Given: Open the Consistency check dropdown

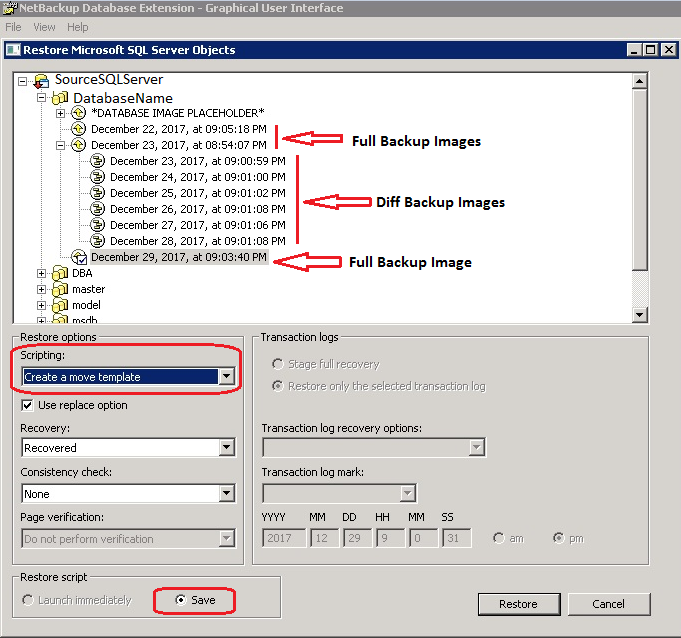Looking at the screenshot, I should (x=226, y=493).
